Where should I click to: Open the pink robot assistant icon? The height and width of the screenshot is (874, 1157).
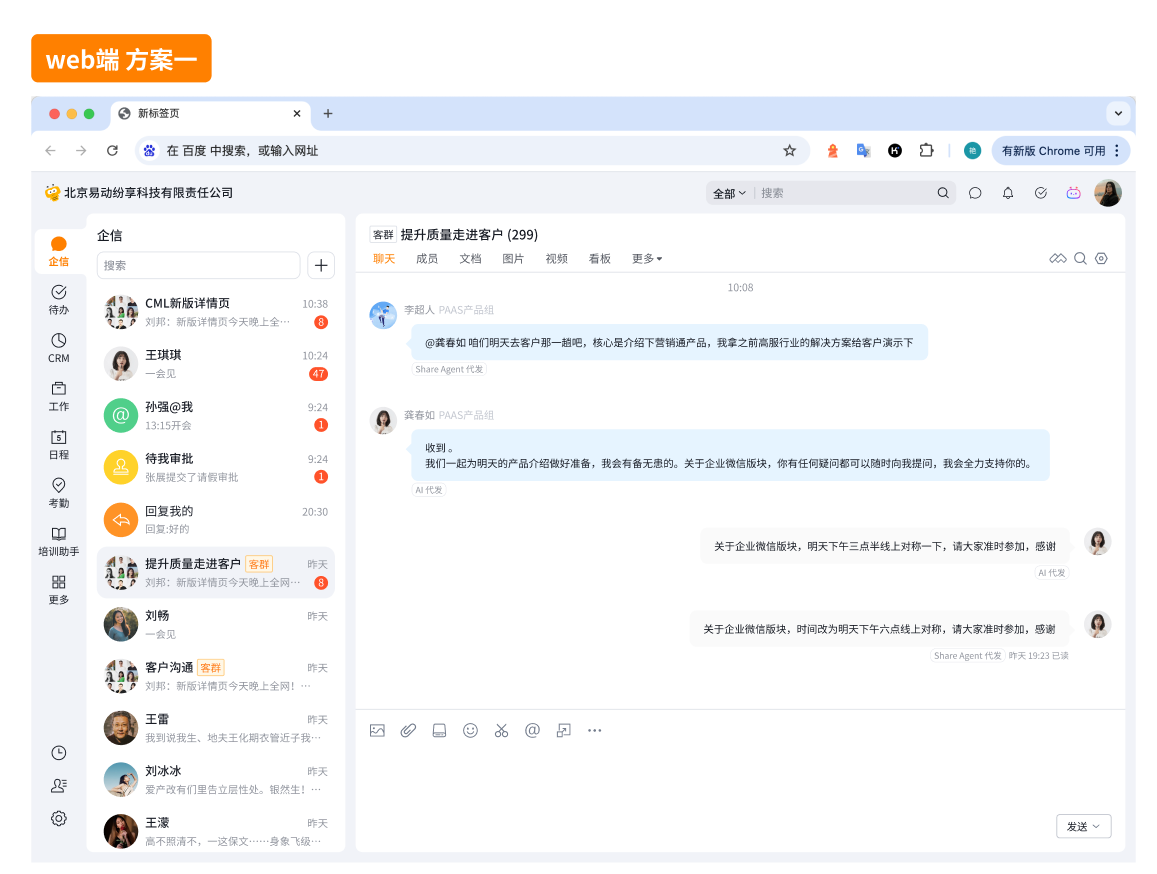(1074, 193)
